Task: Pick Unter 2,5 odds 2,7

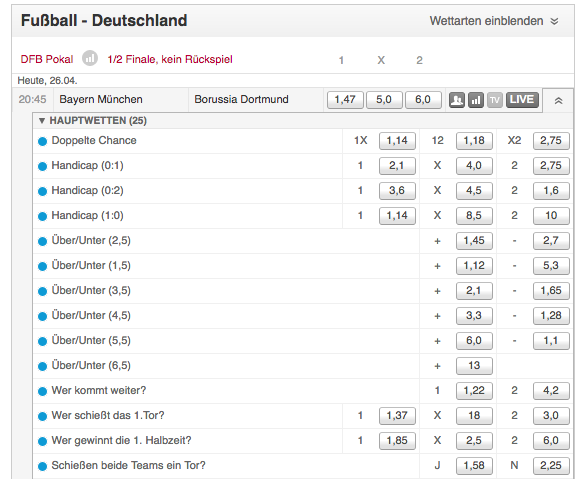Action: (x=551, y=241)
